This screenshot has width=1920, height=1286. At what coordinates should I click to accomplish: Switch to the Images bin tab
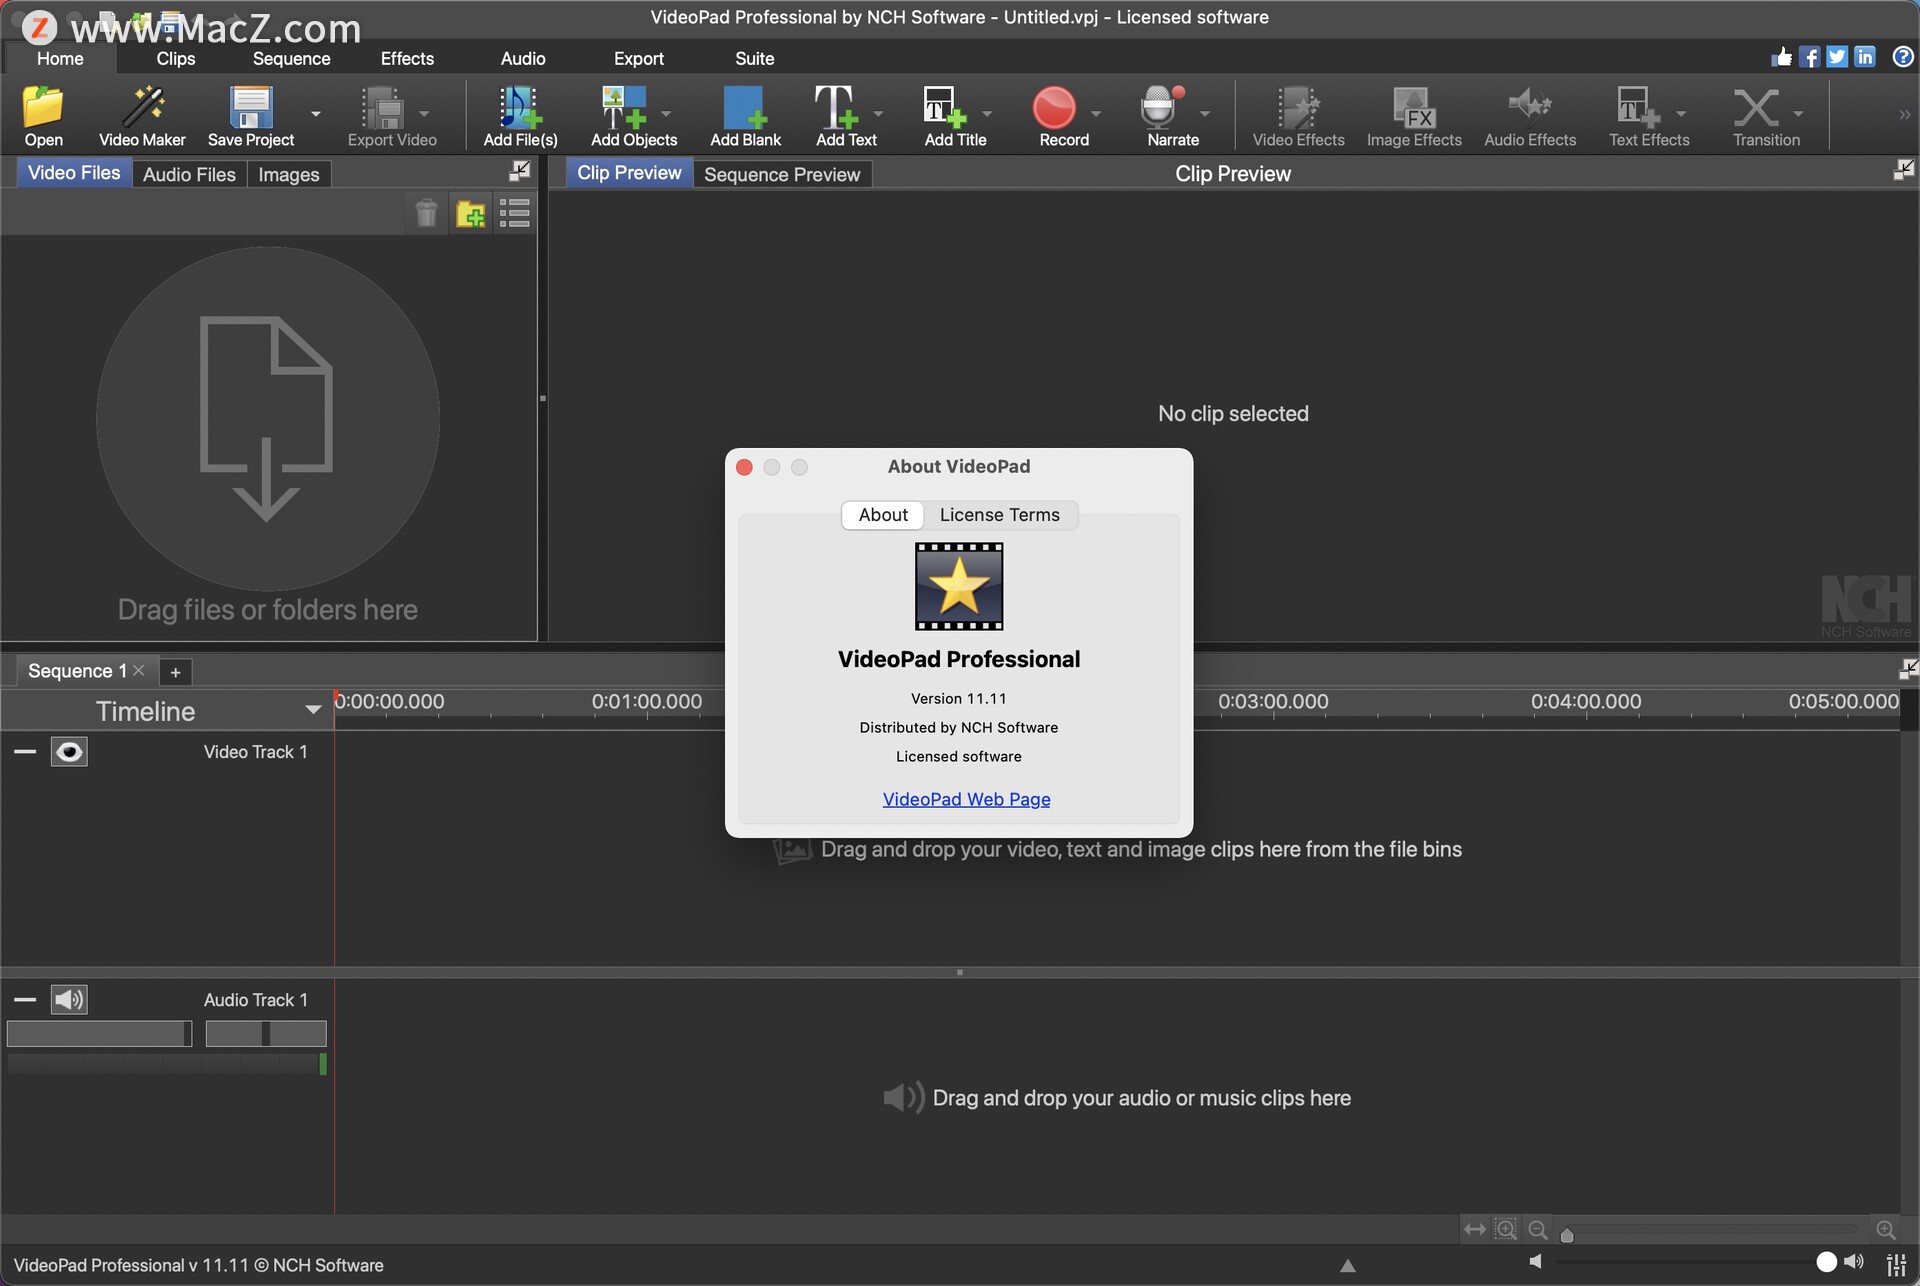click(289, 174)
